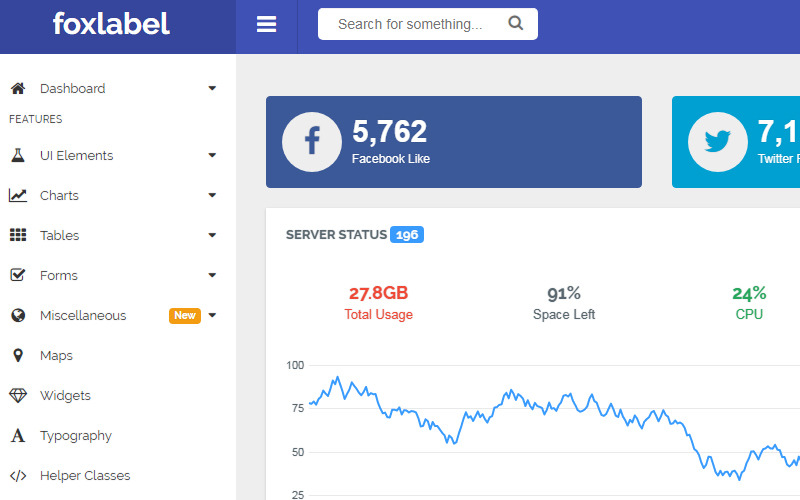The image size is (800, 500).
Task: Expand the Miscellaneous dropdown arrow
Action: point(212,315)
